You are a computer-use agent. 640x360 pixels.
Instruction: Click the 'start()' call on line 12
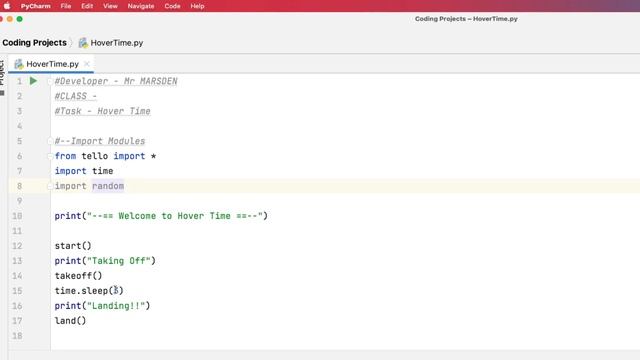pyautogui.click(x=73, y=246)
